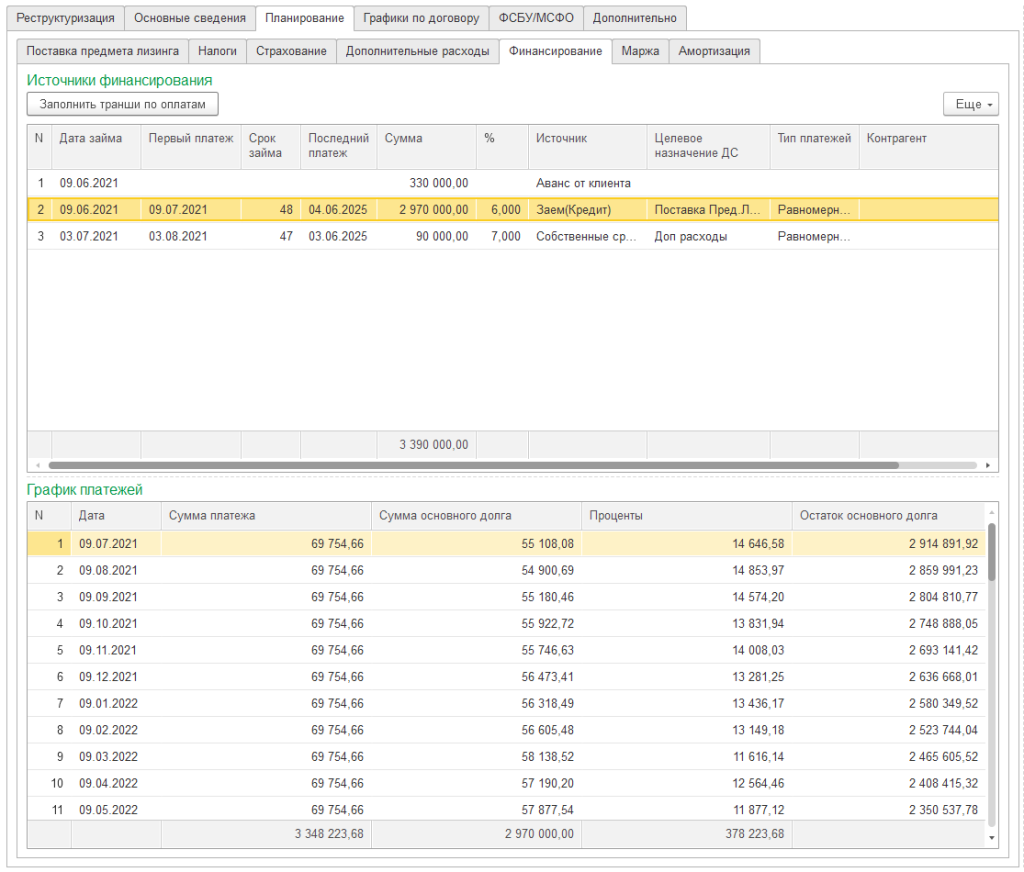Screen dimensions: 1024x872
Task: Click the sources table horizontal scrollbar thumb
Action: coord(473,465)
